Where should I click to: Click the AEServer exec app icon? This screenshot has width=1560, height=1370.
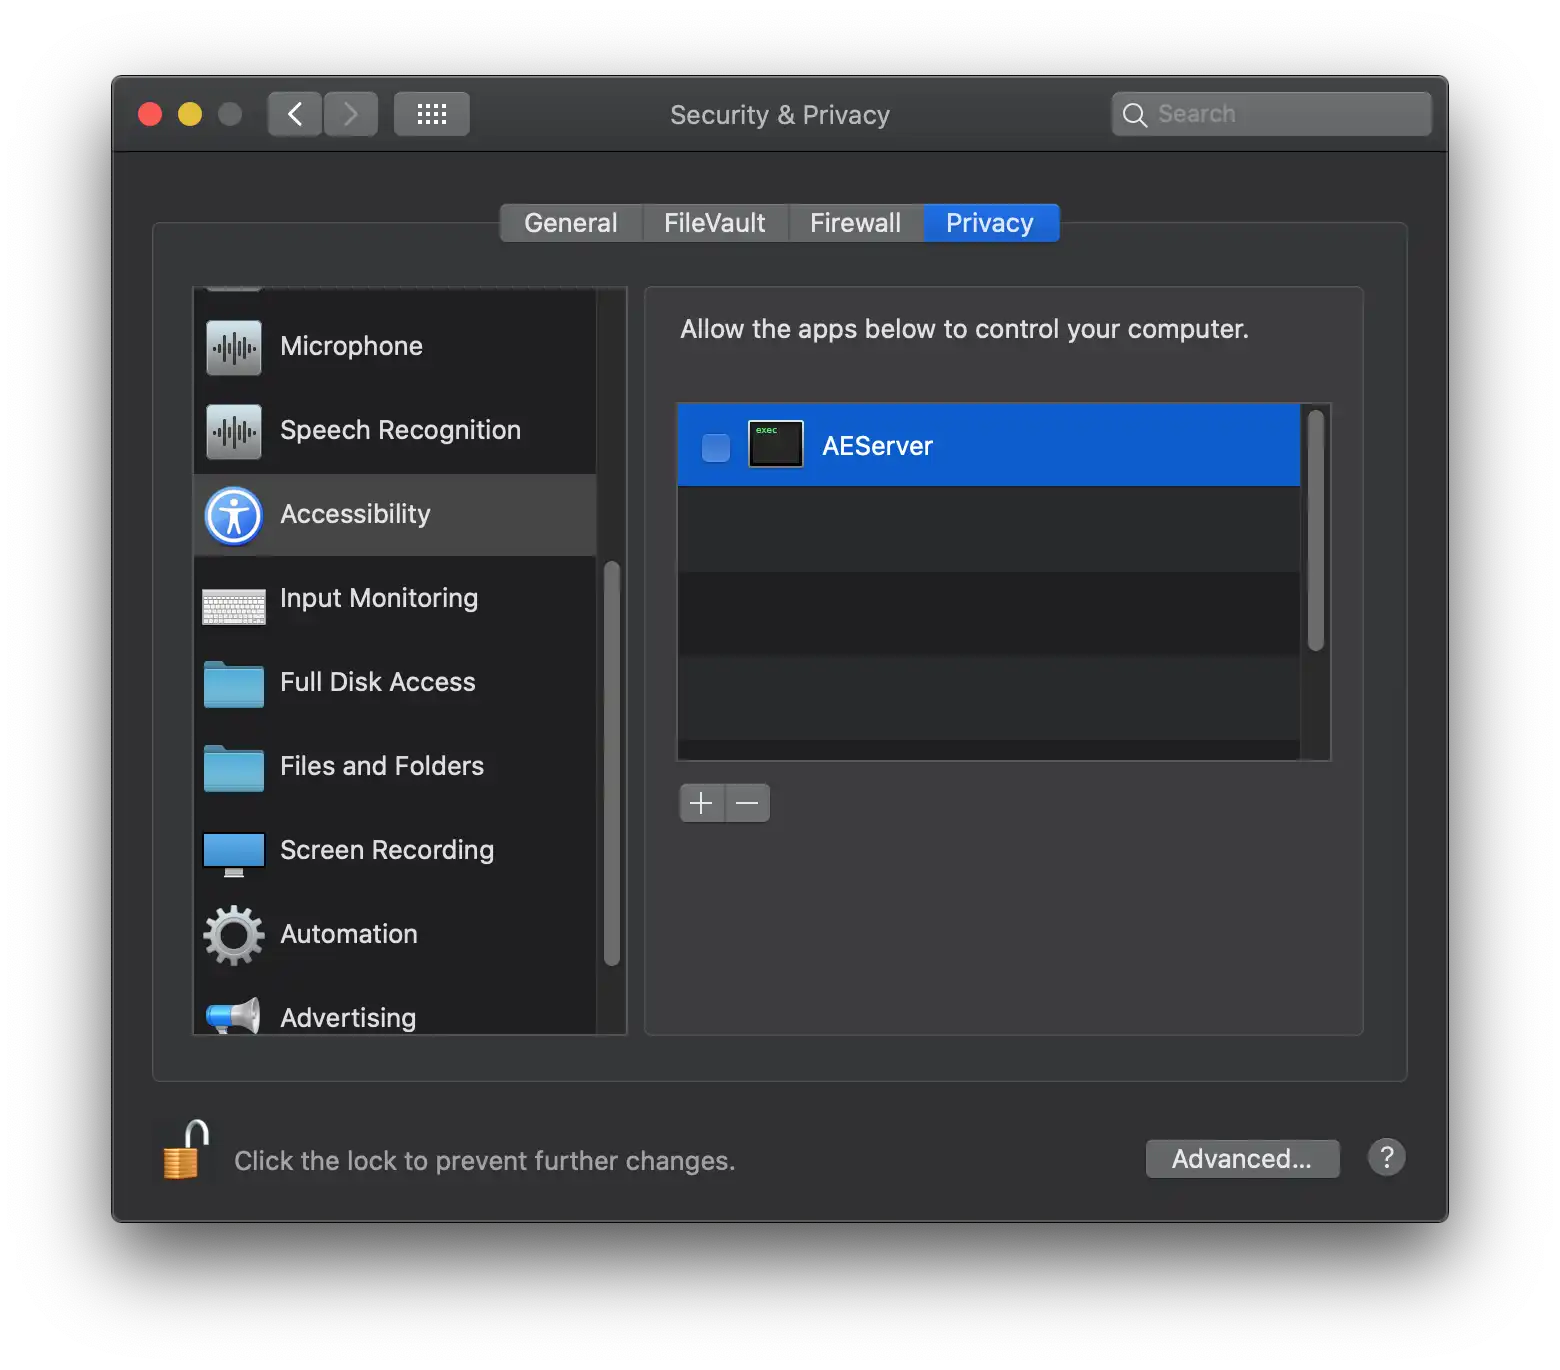click(775, 444)
